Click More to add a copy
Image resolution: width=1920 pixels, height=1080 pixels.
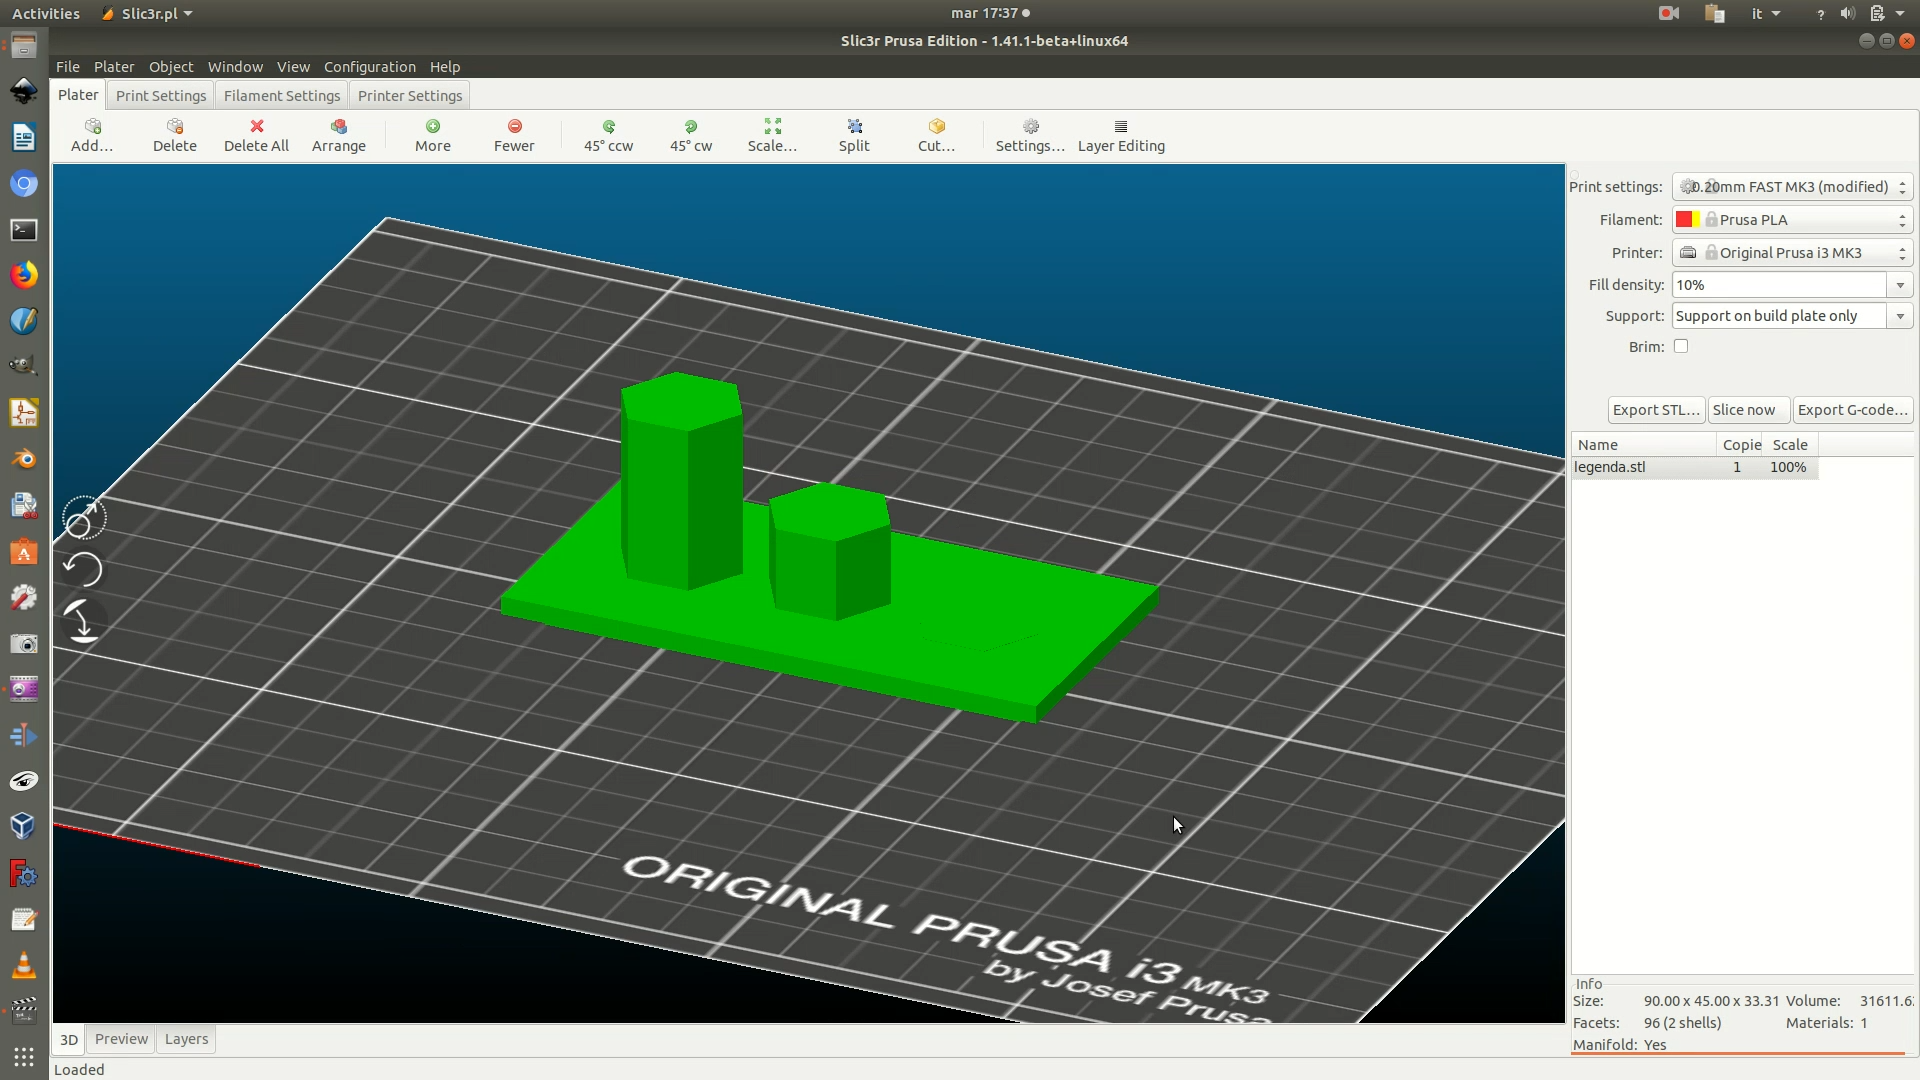tap(433, 135)
